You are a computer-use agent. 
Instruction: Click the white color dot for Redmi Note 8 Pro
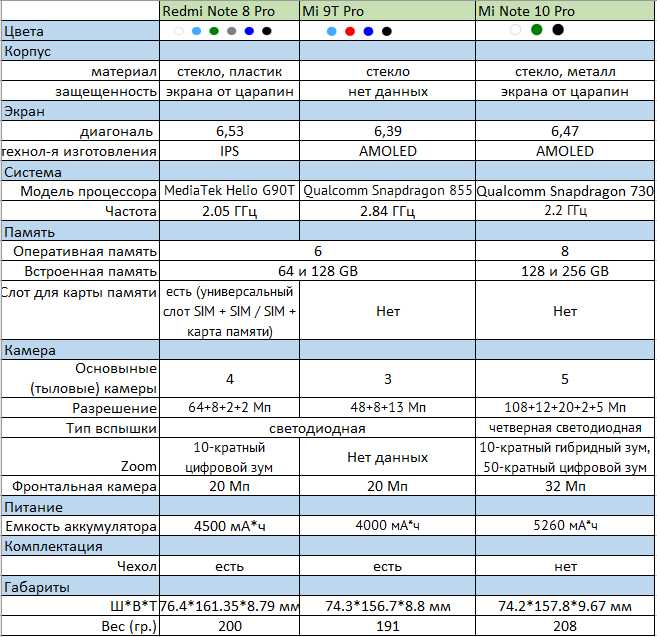[179, 31]
